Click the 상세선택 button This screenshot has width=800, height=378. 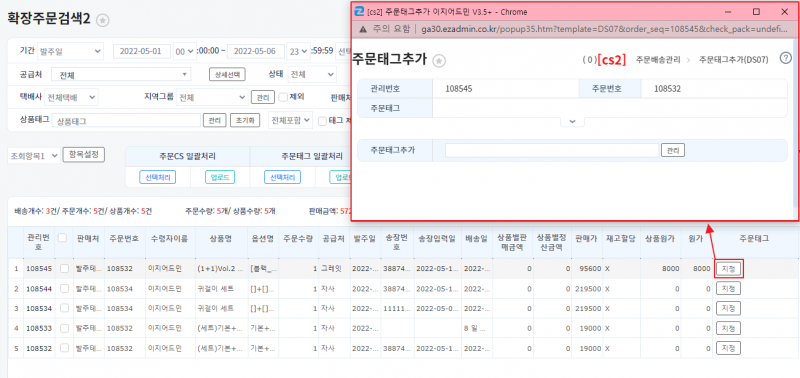pos(227,74)
